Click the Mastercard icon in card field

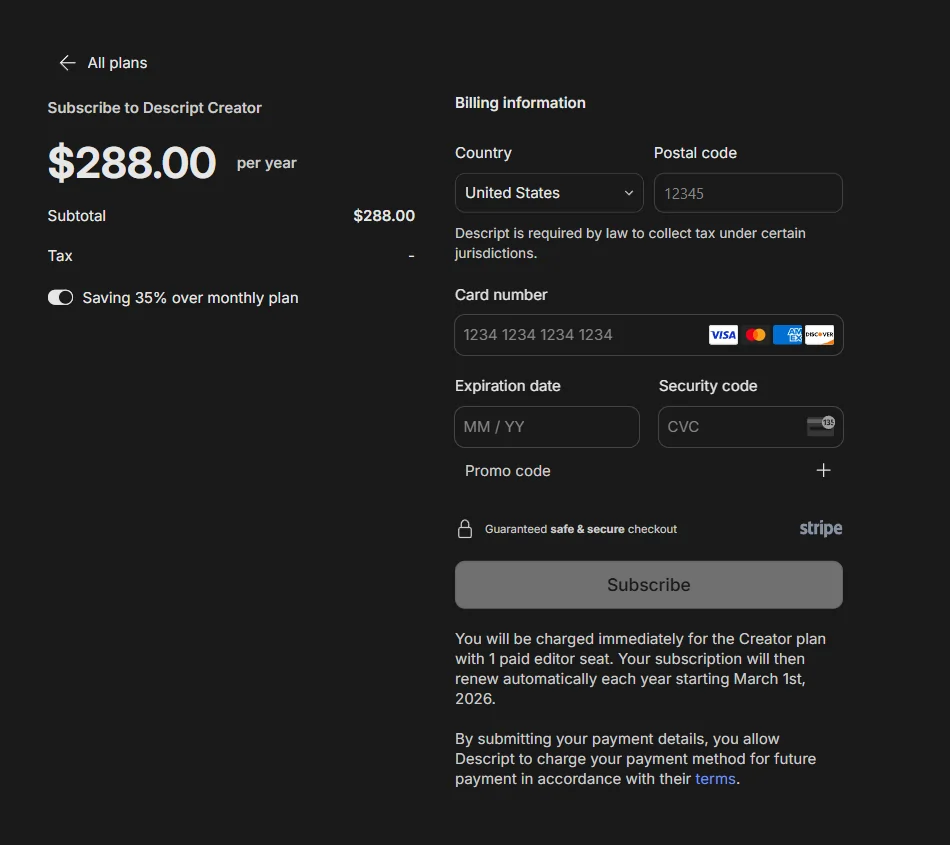pos(755,334)
